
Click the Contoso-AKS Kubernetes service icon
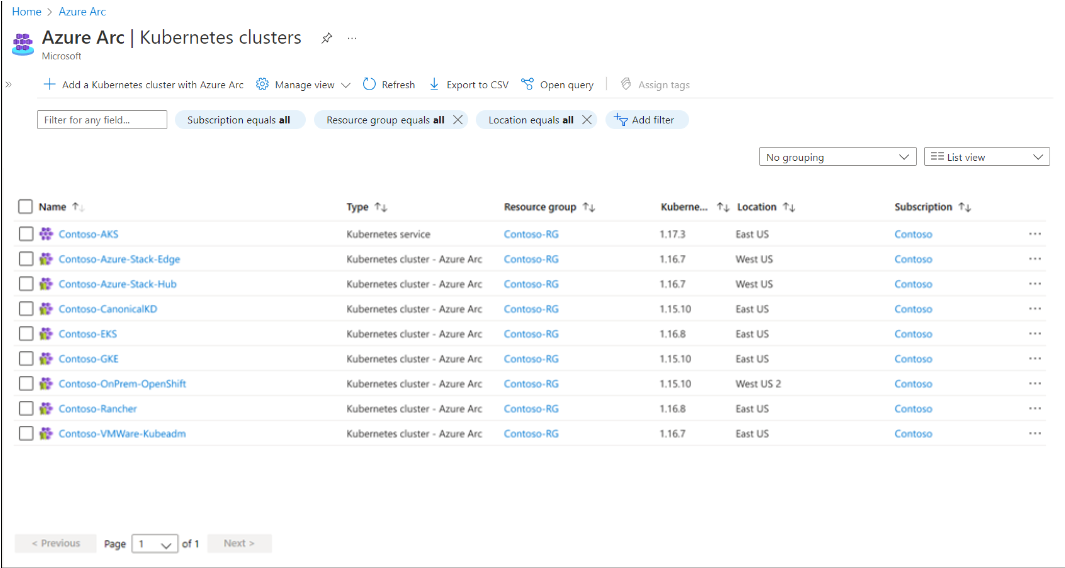coord(46,234)
